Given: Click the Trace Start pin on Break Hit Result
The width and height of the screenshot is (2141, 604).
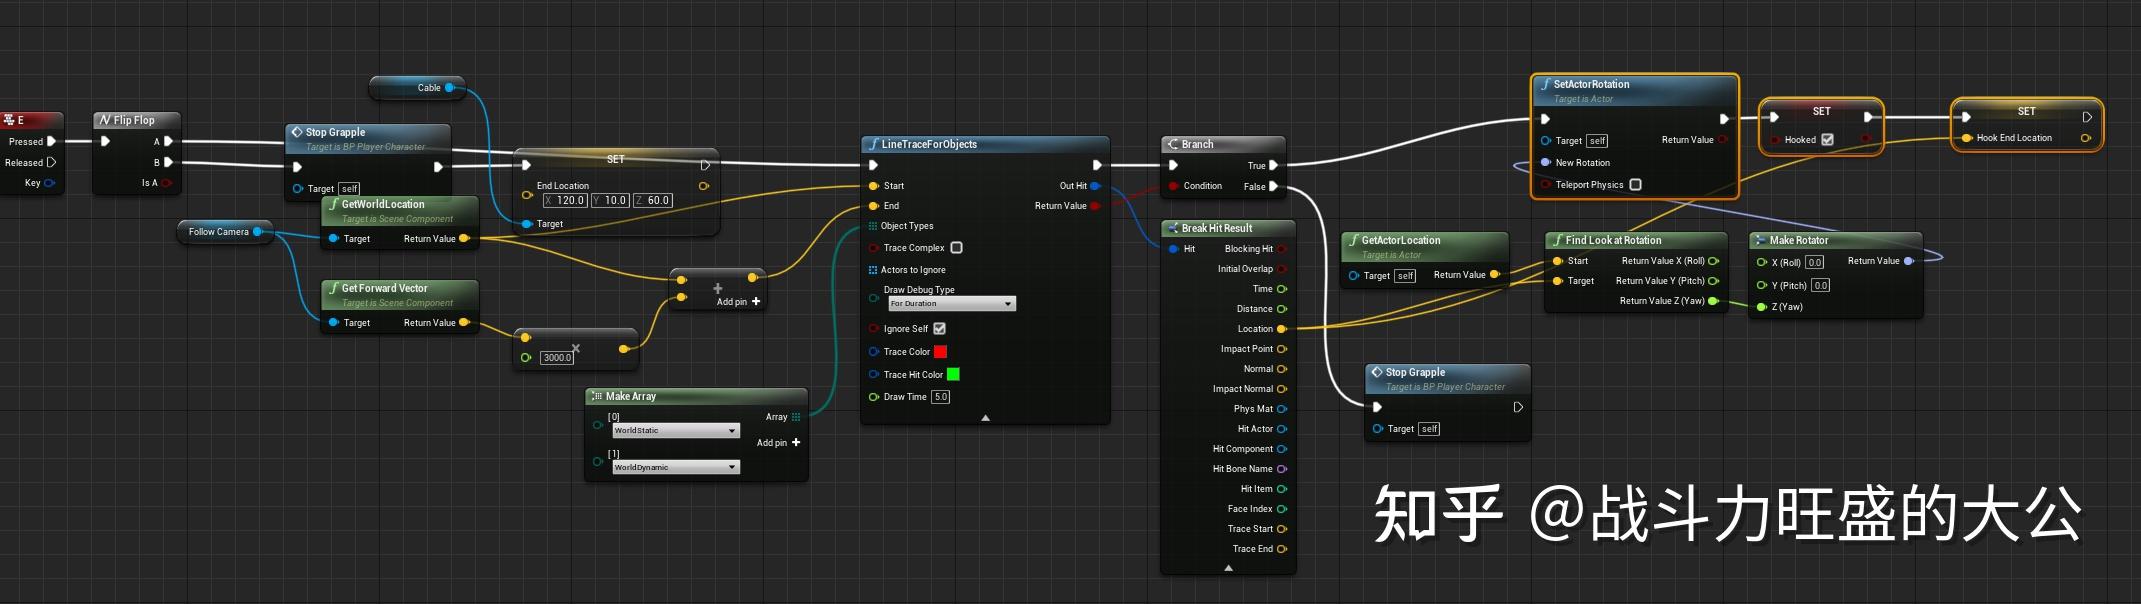Looking at the screenshot, I should coord(1282,529).
